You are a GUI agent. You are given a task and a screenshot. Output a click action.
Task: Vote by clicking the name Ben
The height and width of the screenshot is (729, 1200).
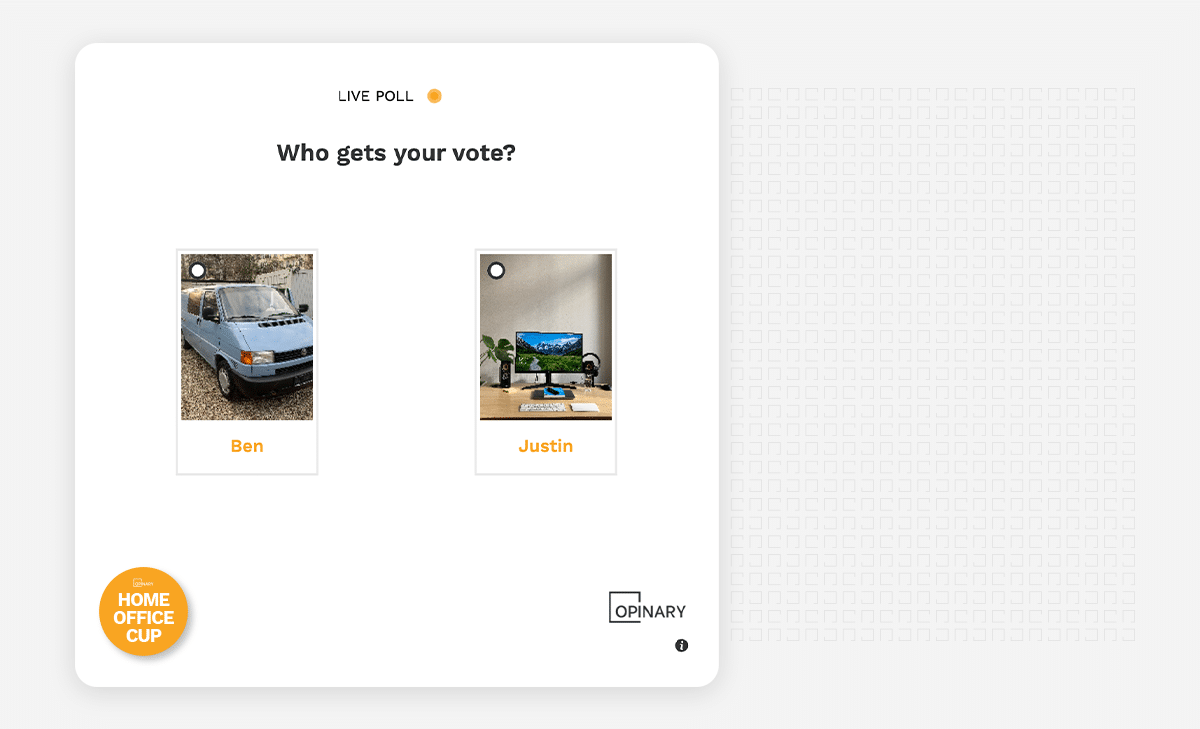[x=247, y=446]
